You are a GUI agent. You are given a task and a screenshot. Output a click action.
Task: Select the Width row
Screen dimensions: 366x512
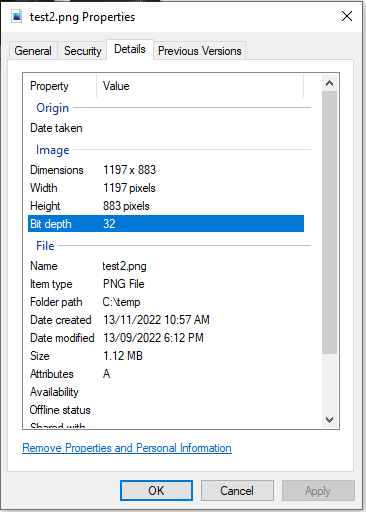[x=166, y=188]
